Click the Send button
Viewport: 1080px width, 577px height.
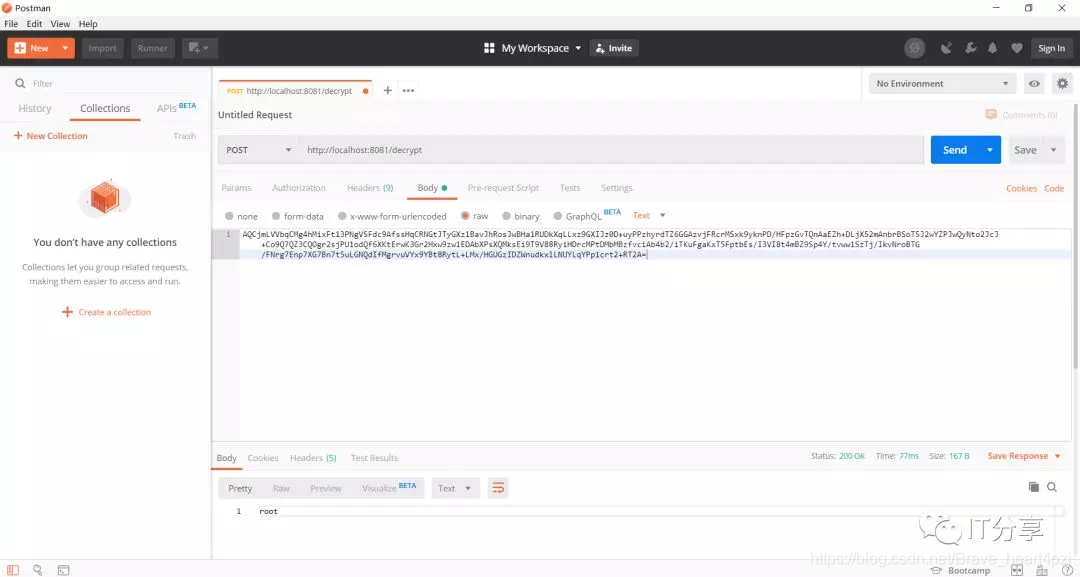[x=955, y=150]
